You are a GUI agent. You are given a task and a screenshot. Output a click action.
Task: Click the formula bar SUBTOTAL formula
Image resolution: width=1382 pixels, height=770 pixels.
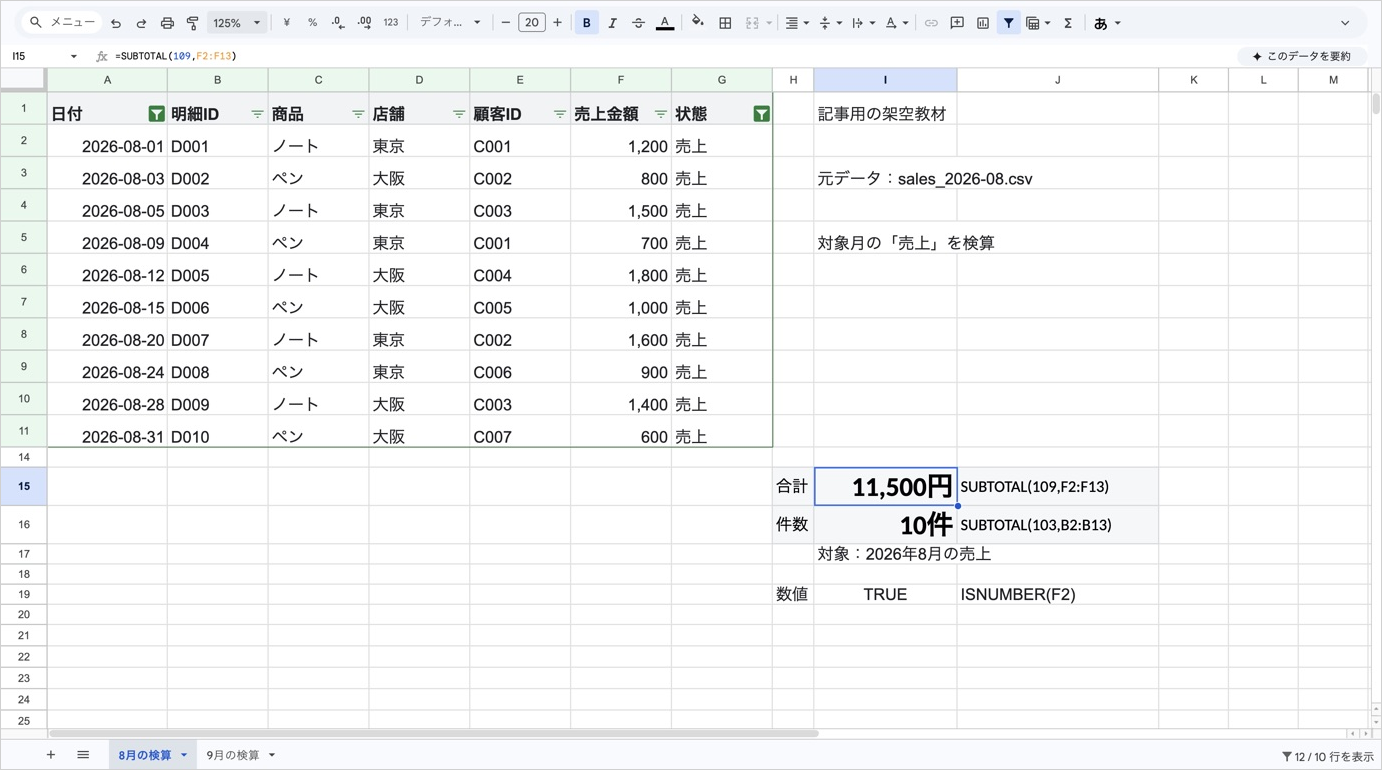[x=176, y=56]
